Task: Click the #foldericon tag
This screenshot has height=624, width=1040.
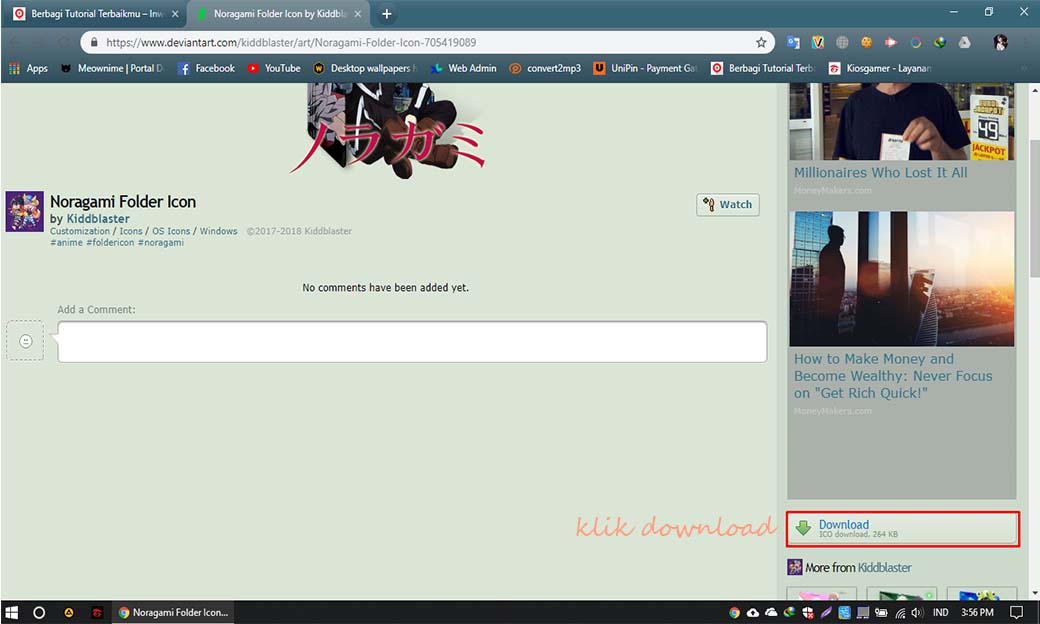Action: (x=110, y=243)
